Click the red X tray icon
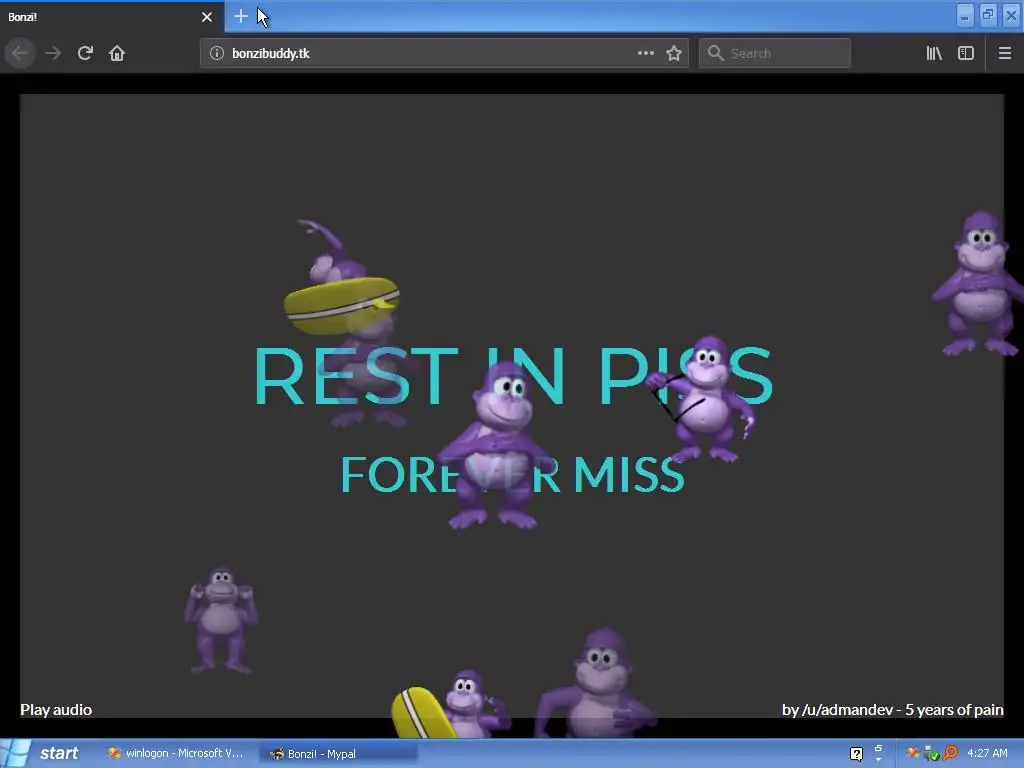 tap(913, 753)
